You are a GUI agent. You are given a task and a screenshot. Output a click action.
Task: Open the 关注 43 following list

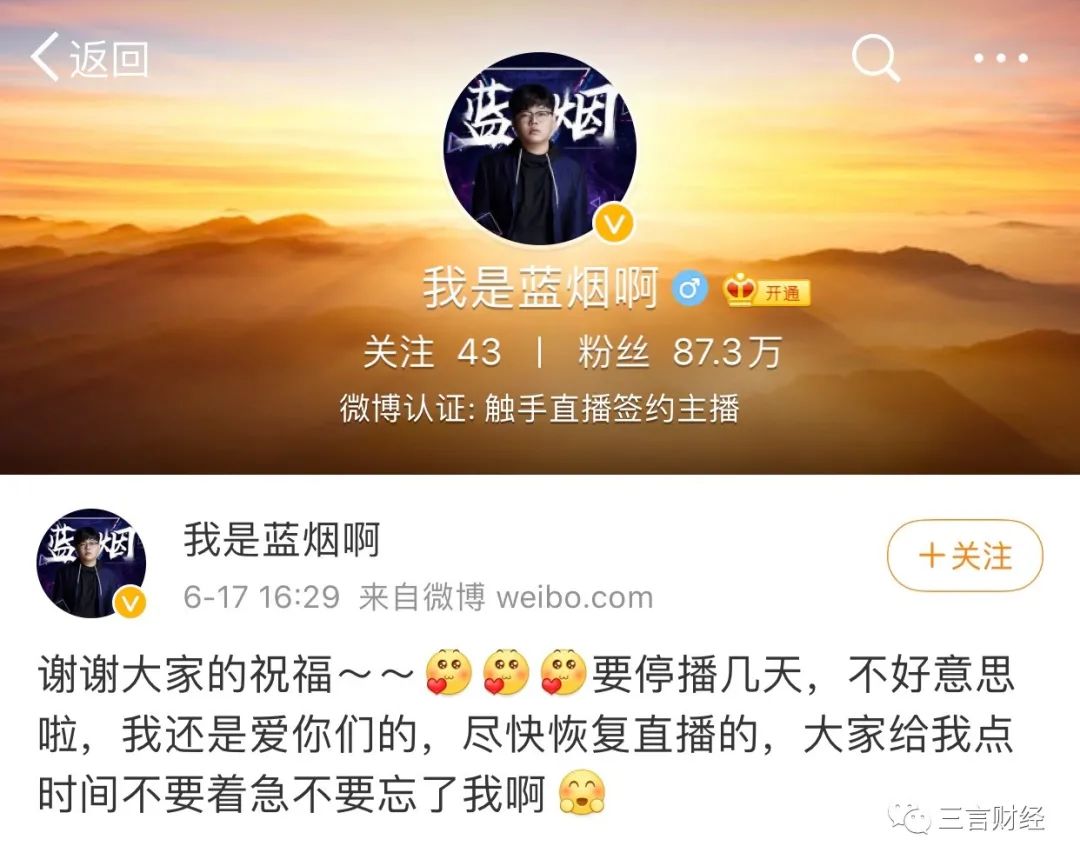432,352
